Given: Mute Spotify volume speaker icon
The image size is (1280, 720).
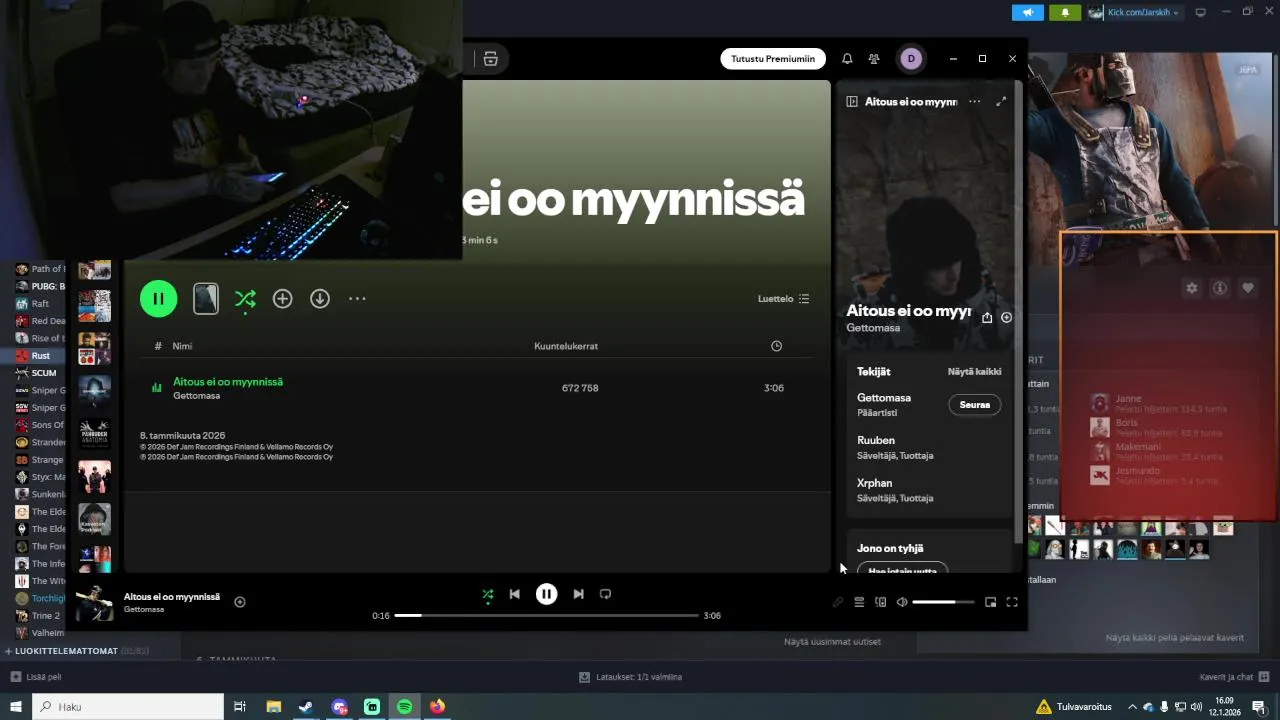Looking at the screenshot, I should 902,602.
